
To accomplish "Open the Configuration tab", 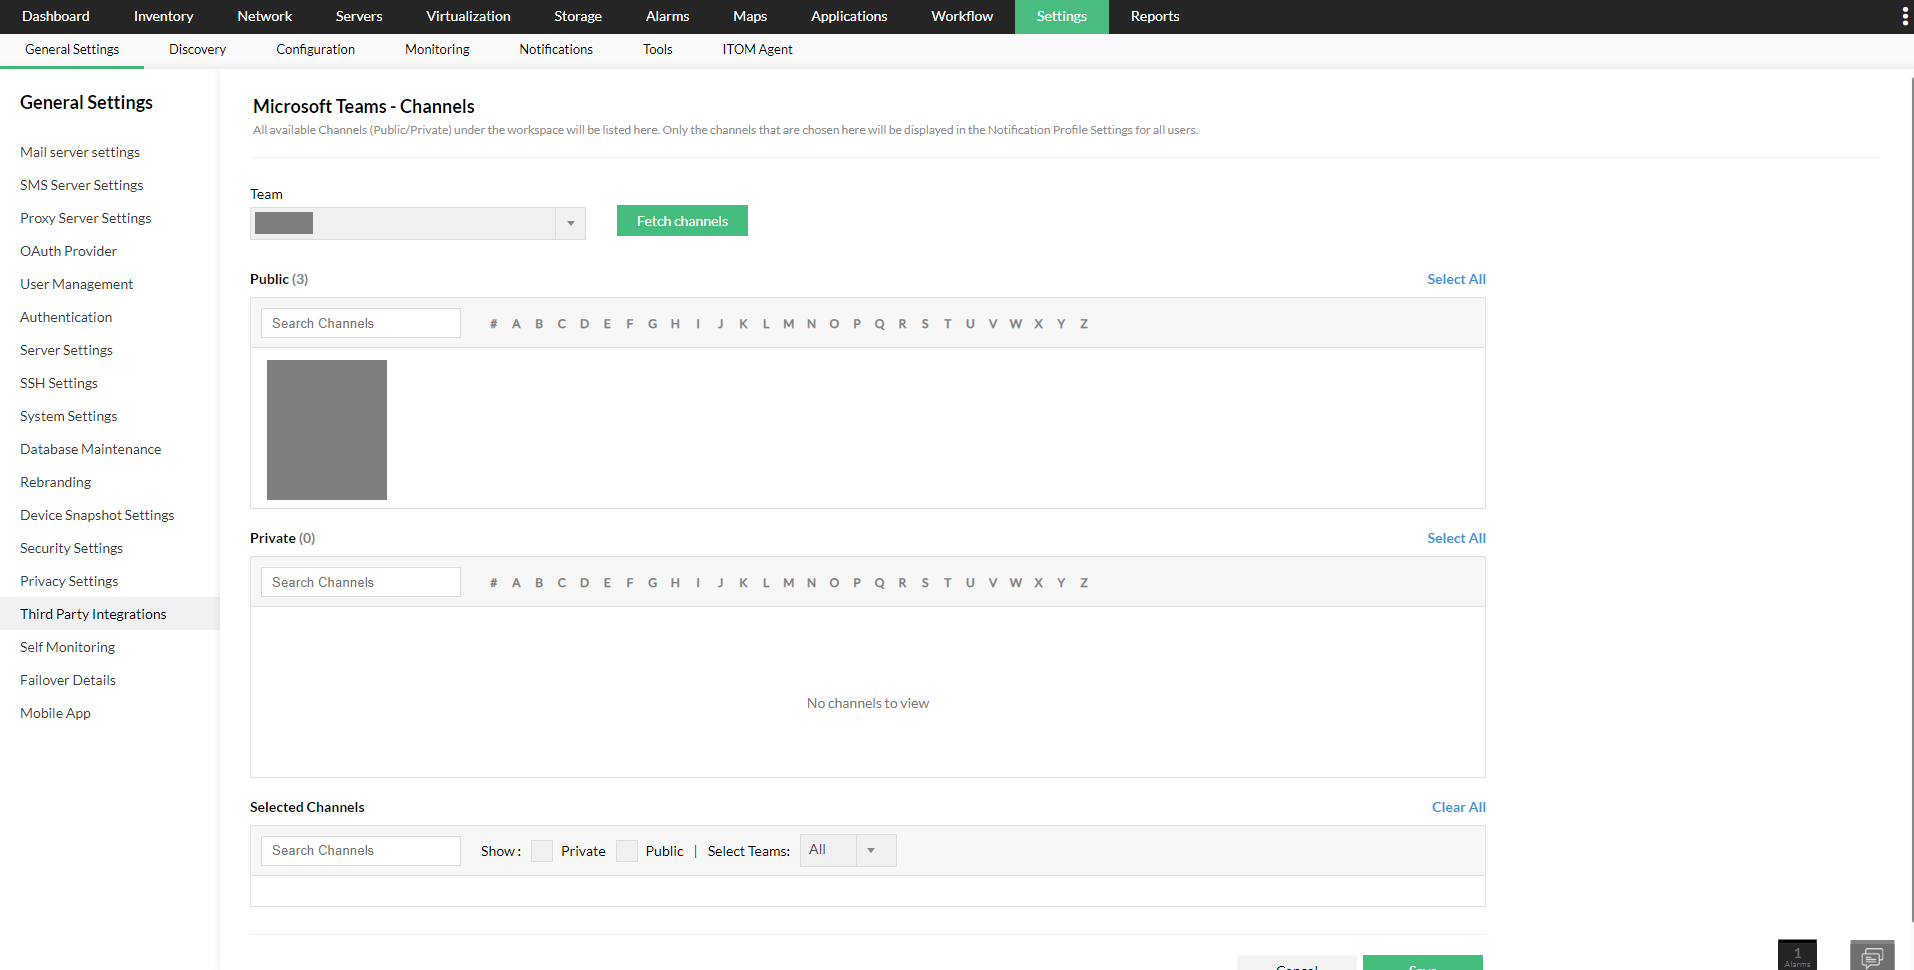I will pyautogui.click(x=315, y=50).
